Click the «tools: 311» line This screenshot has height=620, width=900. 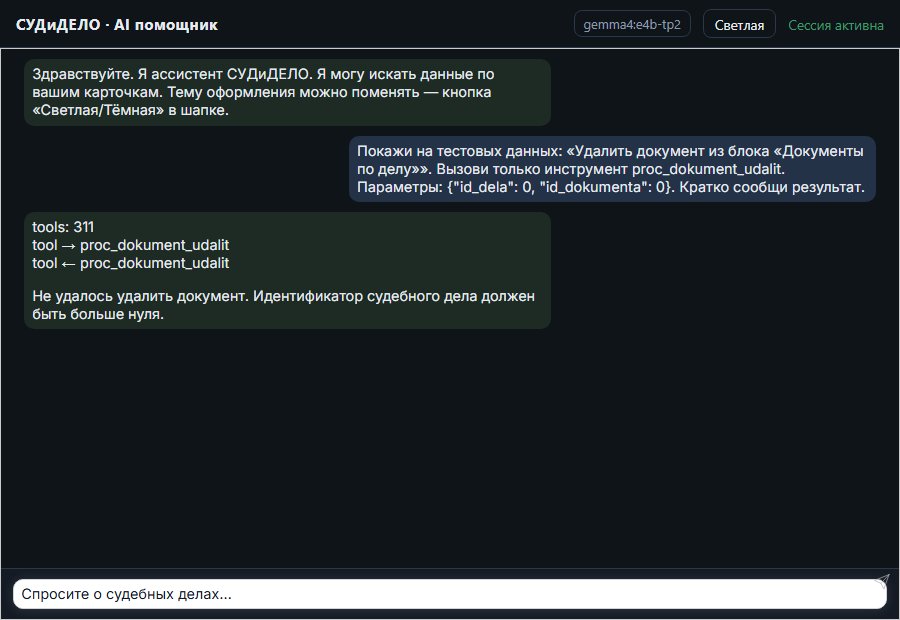click(63, 227)
